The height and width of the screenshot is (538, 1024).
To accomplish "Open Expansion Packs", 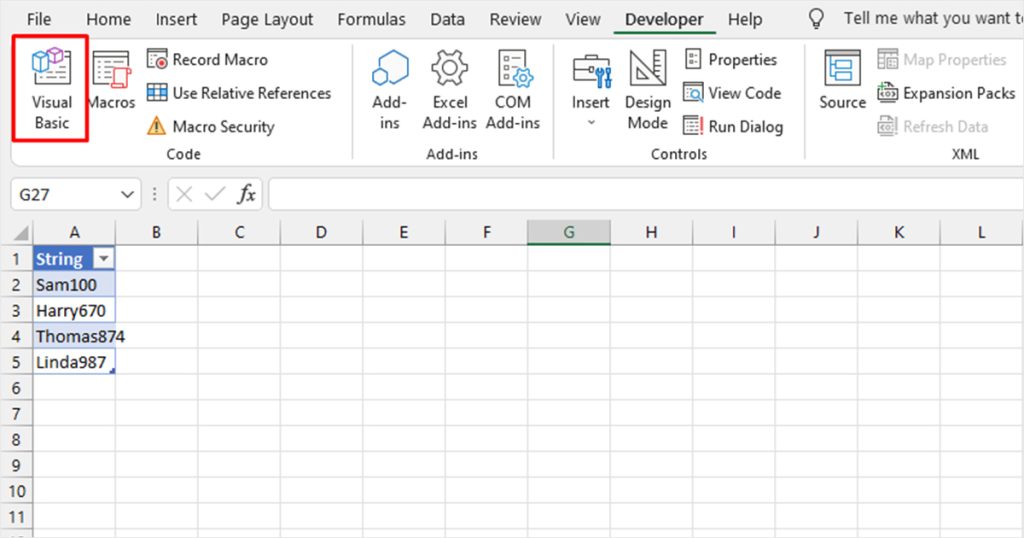I will pos(946,93).
